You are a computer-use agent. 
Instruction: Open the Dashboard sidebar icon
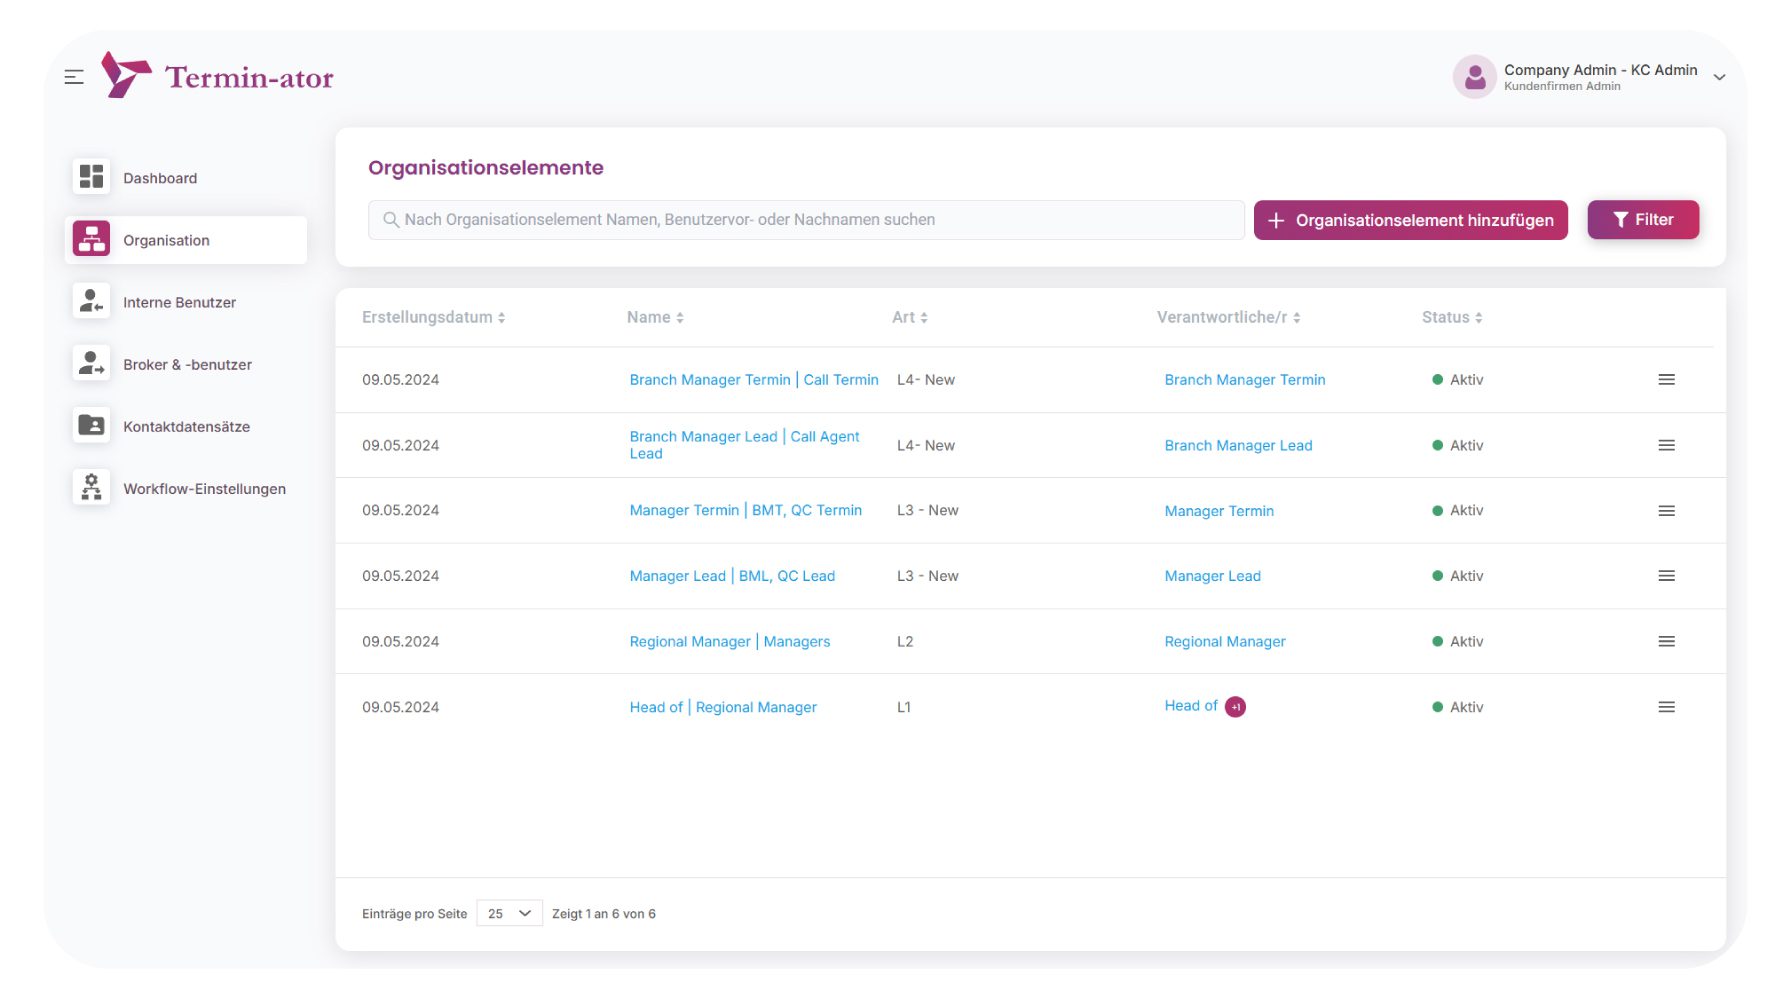(91, 177)
